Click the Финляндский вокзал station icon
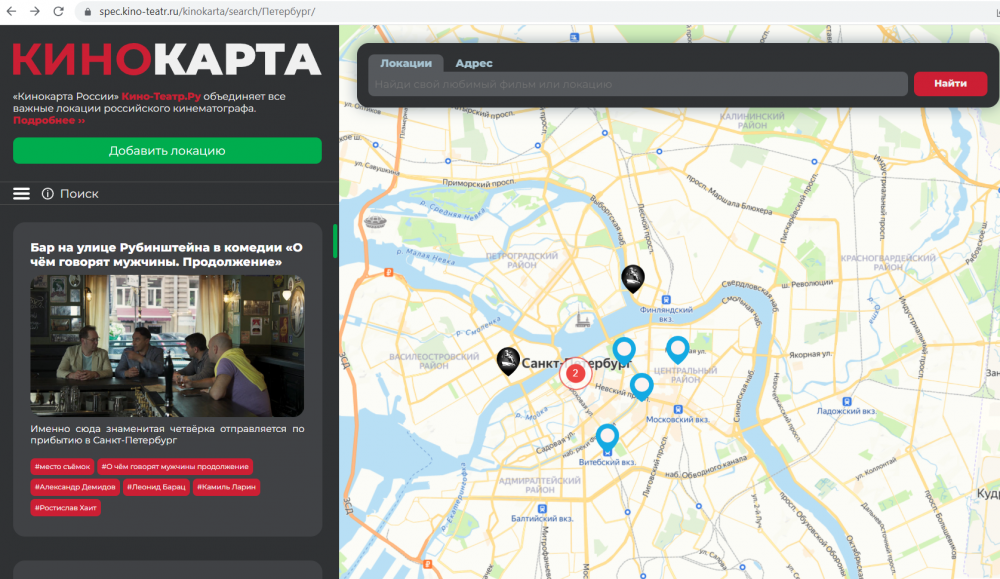 [666, 300]
